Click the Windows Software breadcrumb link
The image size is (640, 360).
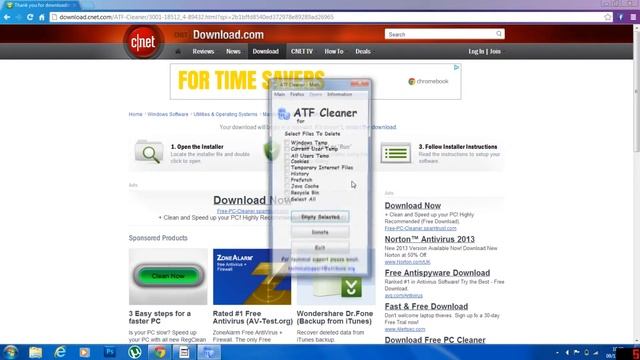click(x=168, y=114)
